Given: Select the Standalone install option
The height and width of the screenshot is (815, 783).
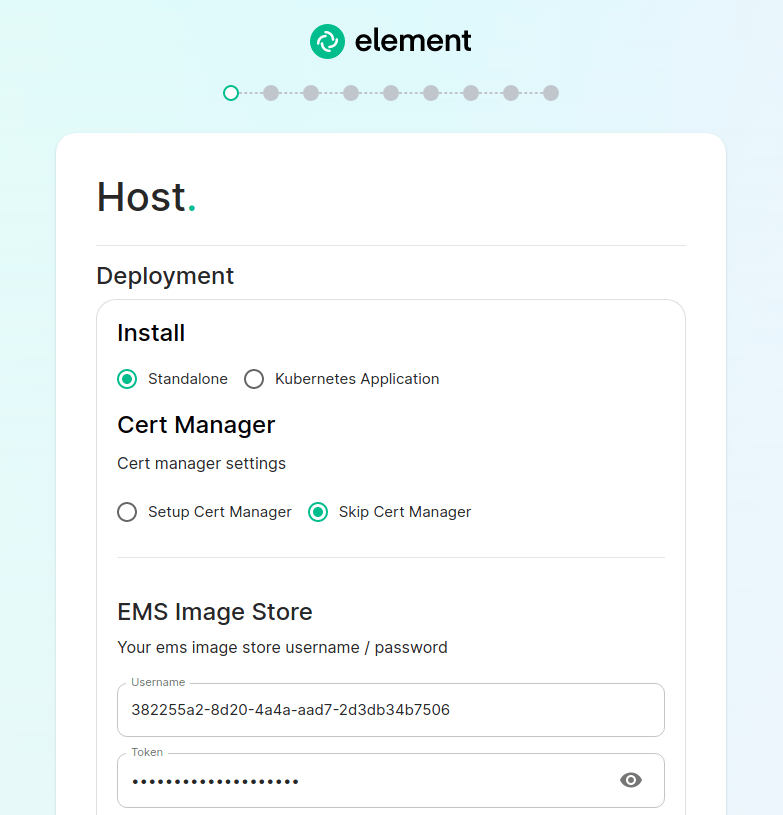Looking at the screenshot, I should click(127, 379).
